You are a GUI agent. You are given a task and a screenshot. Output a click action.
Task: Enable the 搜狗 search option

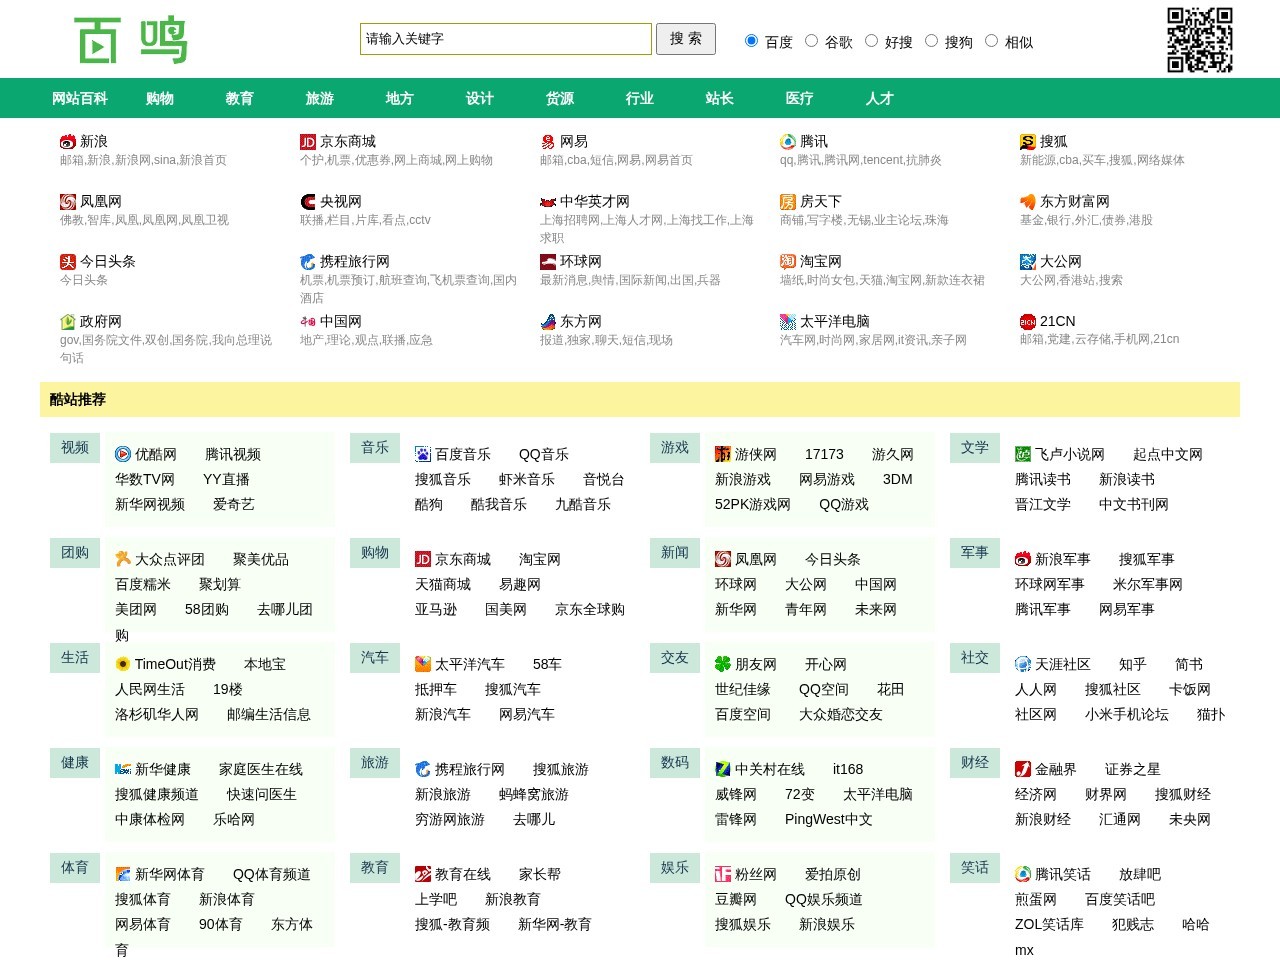931,40
